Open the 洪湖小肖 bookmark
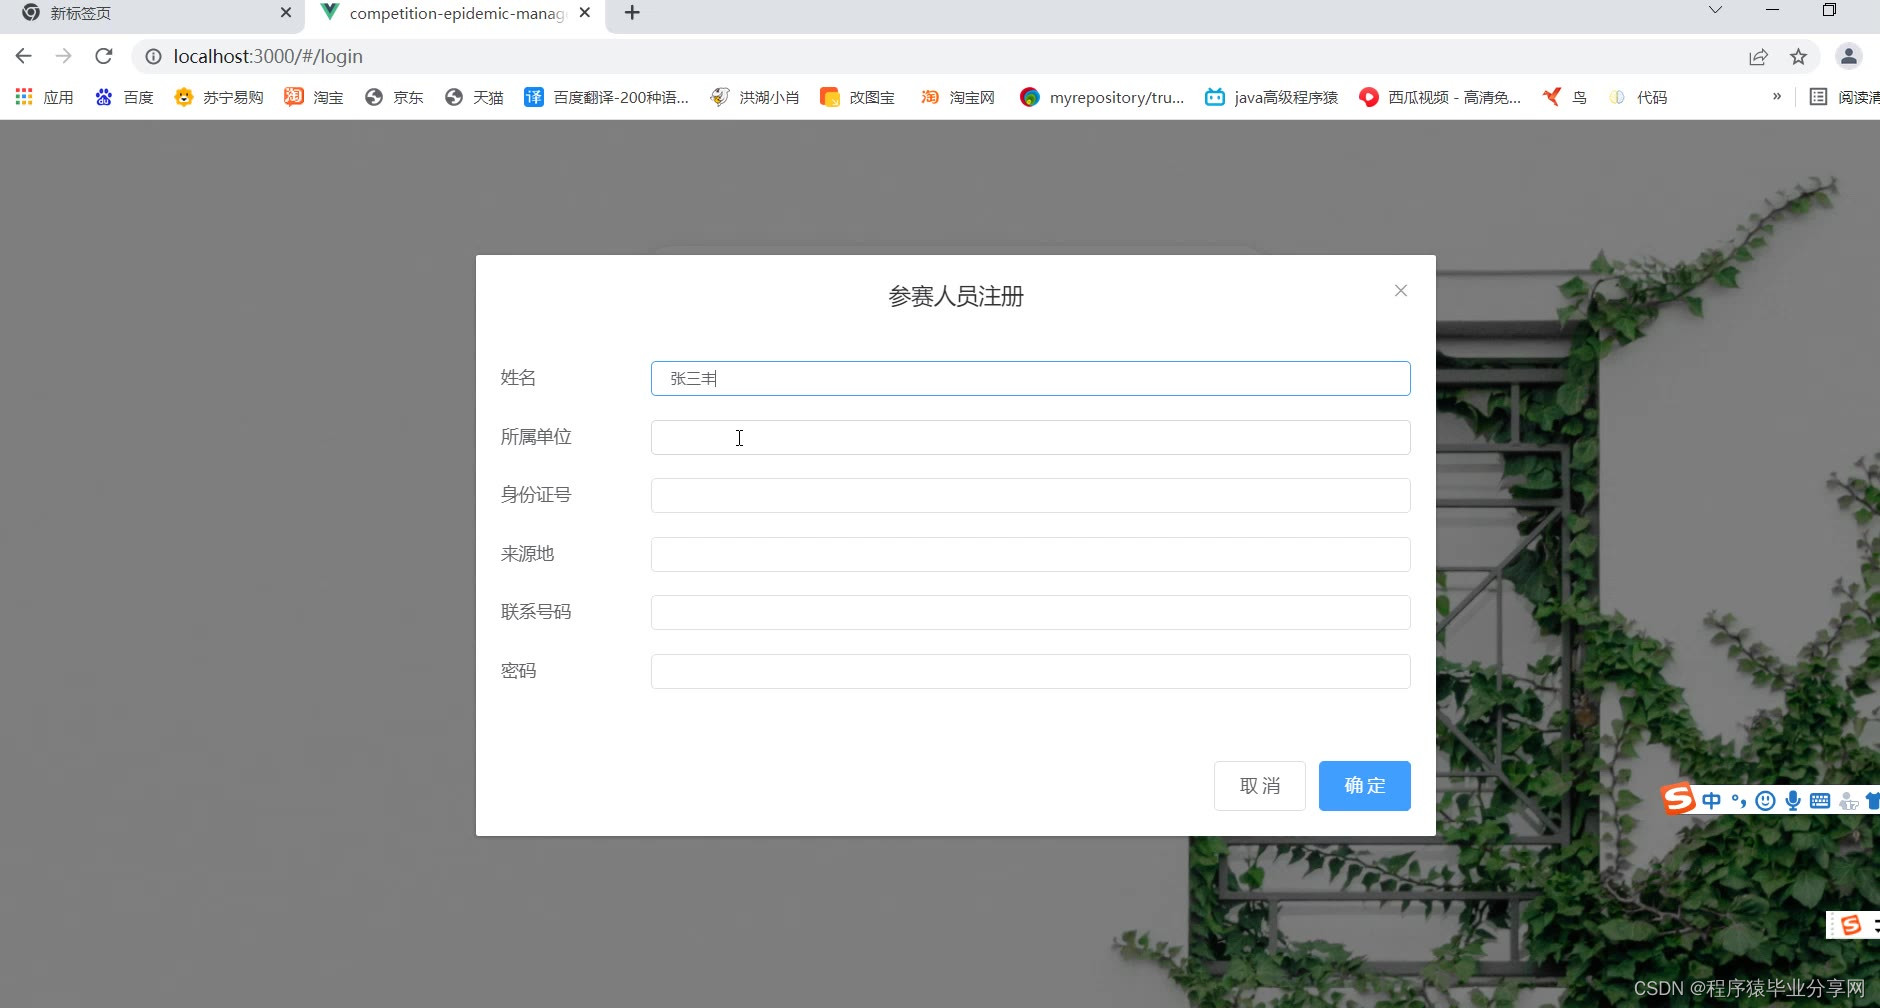Image resolution: width=1880 pixels, height=1008 pixels. click(x=755, y=97)
